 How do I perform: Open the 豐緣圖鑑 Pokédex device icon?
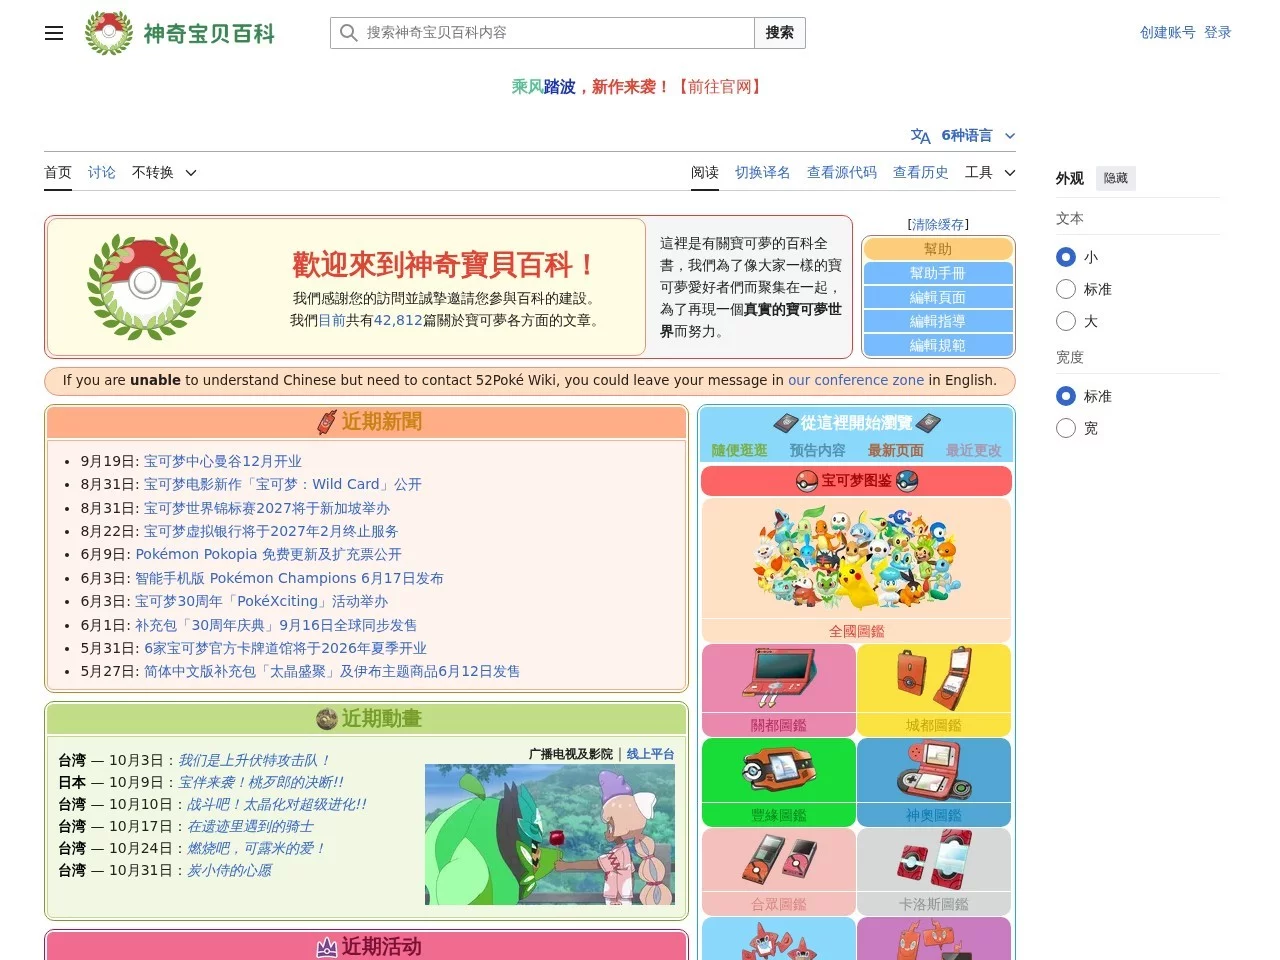pyautogui.click(x=779, y=771)
